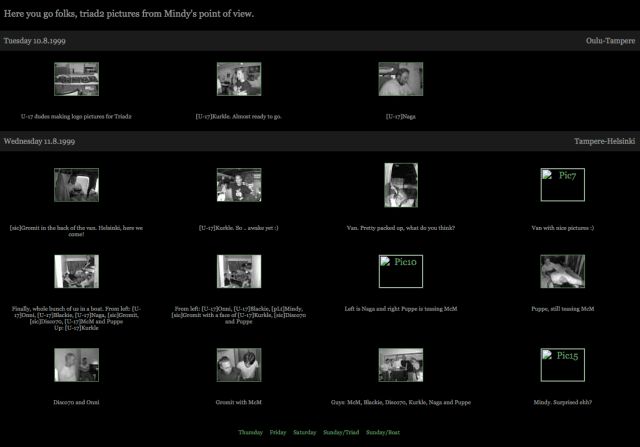Open the 'Guys: McM, Blackie' group photo
This screenshot has width=640, height=447.
point(400,365)
